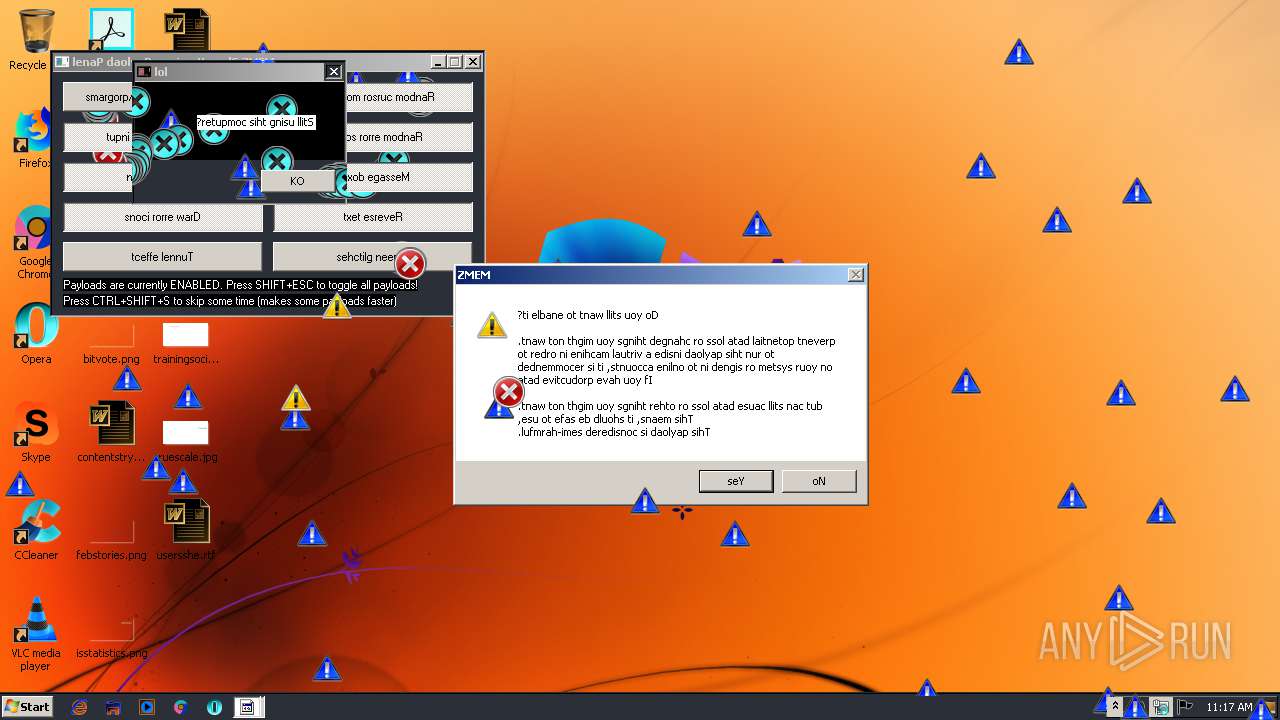This screenshot has height=720, width=1280.
Task: Close the ZMEM warning dialog
Action: (856, 275)
